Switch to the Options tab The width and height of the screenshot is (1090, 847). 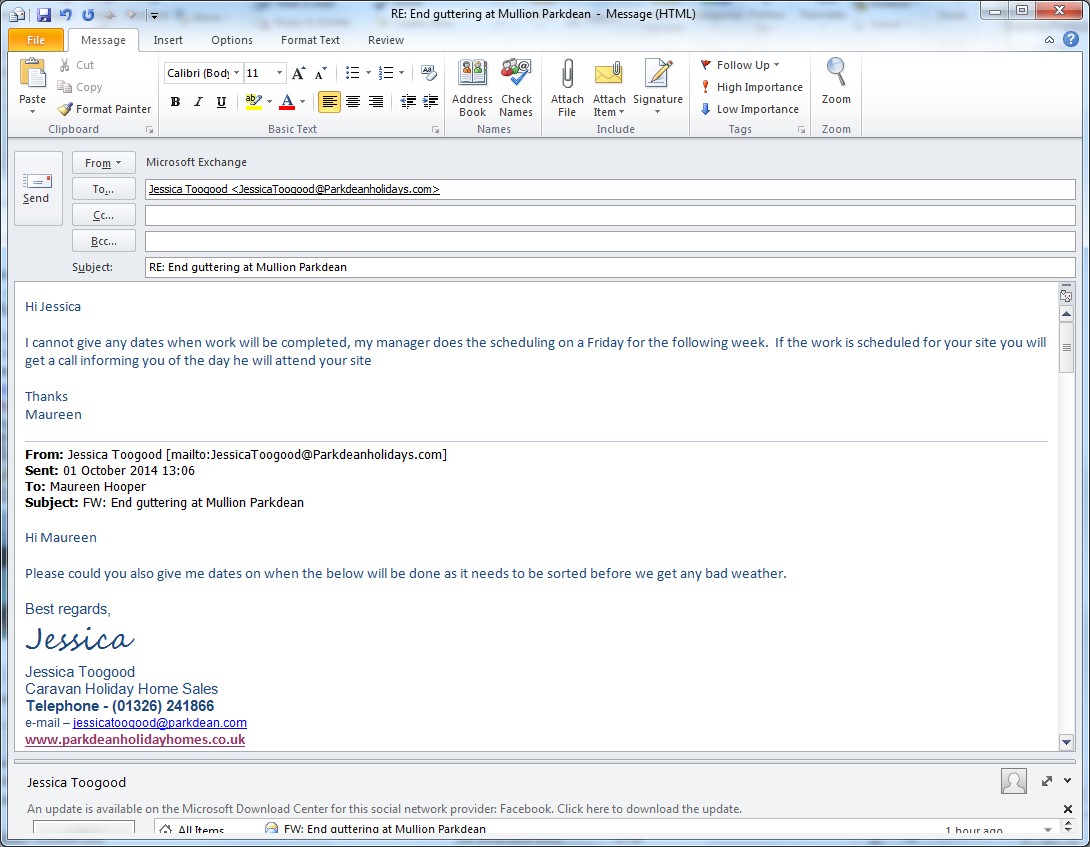(x=232, y=40)
